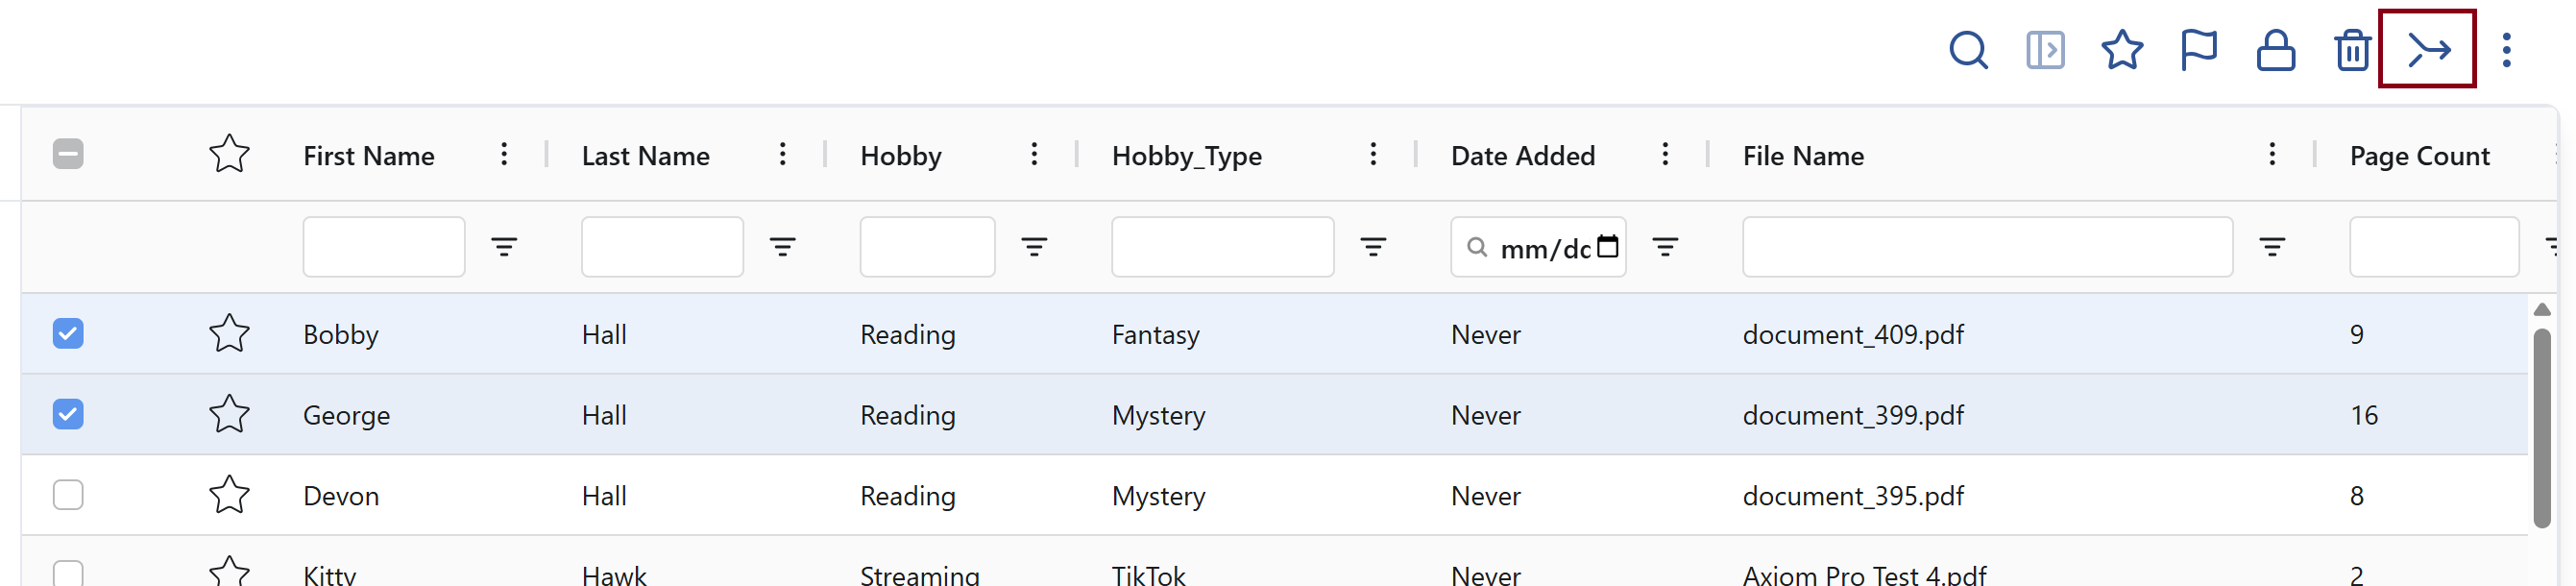Image resolution: width=2576 pixels, height=586 pixels.
Task: Star the George Hall row
Action: tap(229, 414)
